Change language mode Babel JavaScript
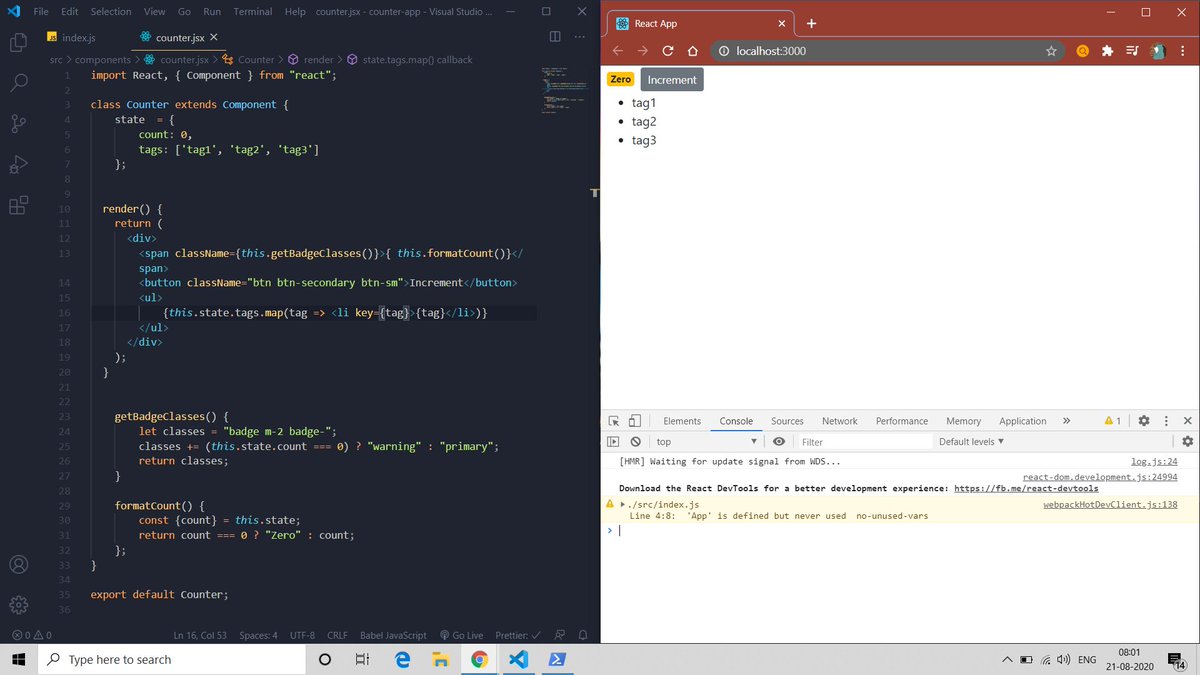The width and height of the screenshot is (1200, 675). pyautogui.click(x=393, y=635)
